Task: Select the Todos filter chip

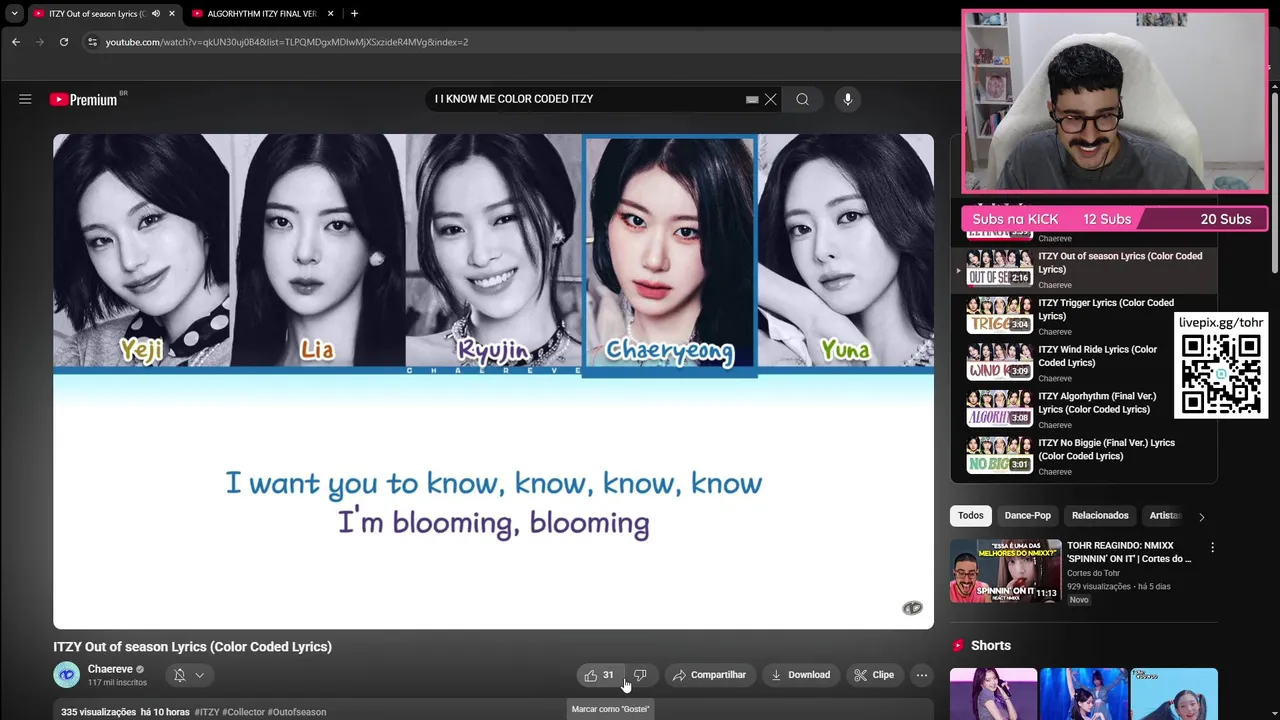Action: point(970,516)
